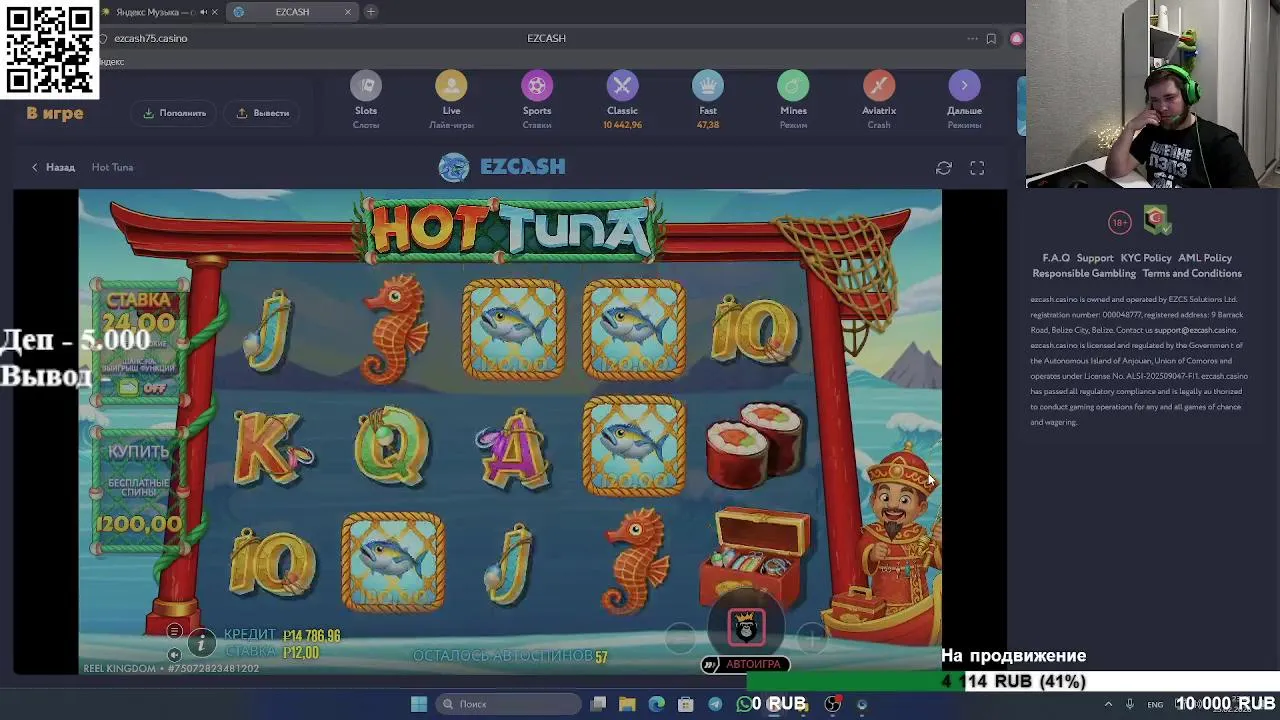Click the Кредит balance ₽14 786,96
Screen dimensions: 1280x720
tap(283, 635)
